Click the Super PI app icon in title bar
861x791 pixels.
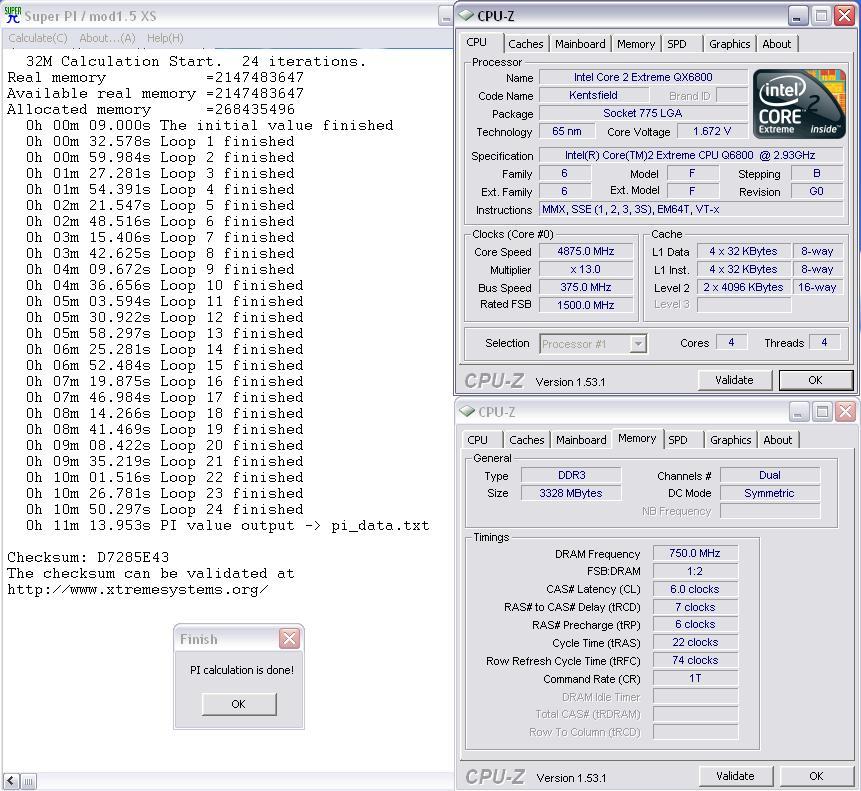click(12, 15)
